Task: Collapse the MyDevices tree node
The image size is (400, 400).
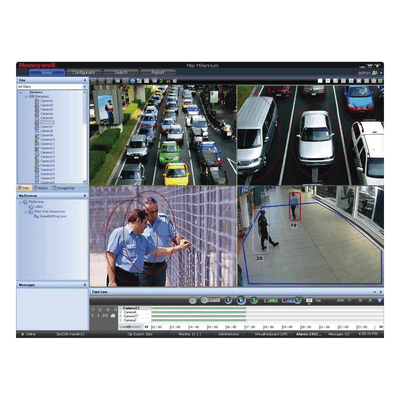Action: (x=21, y=202)
